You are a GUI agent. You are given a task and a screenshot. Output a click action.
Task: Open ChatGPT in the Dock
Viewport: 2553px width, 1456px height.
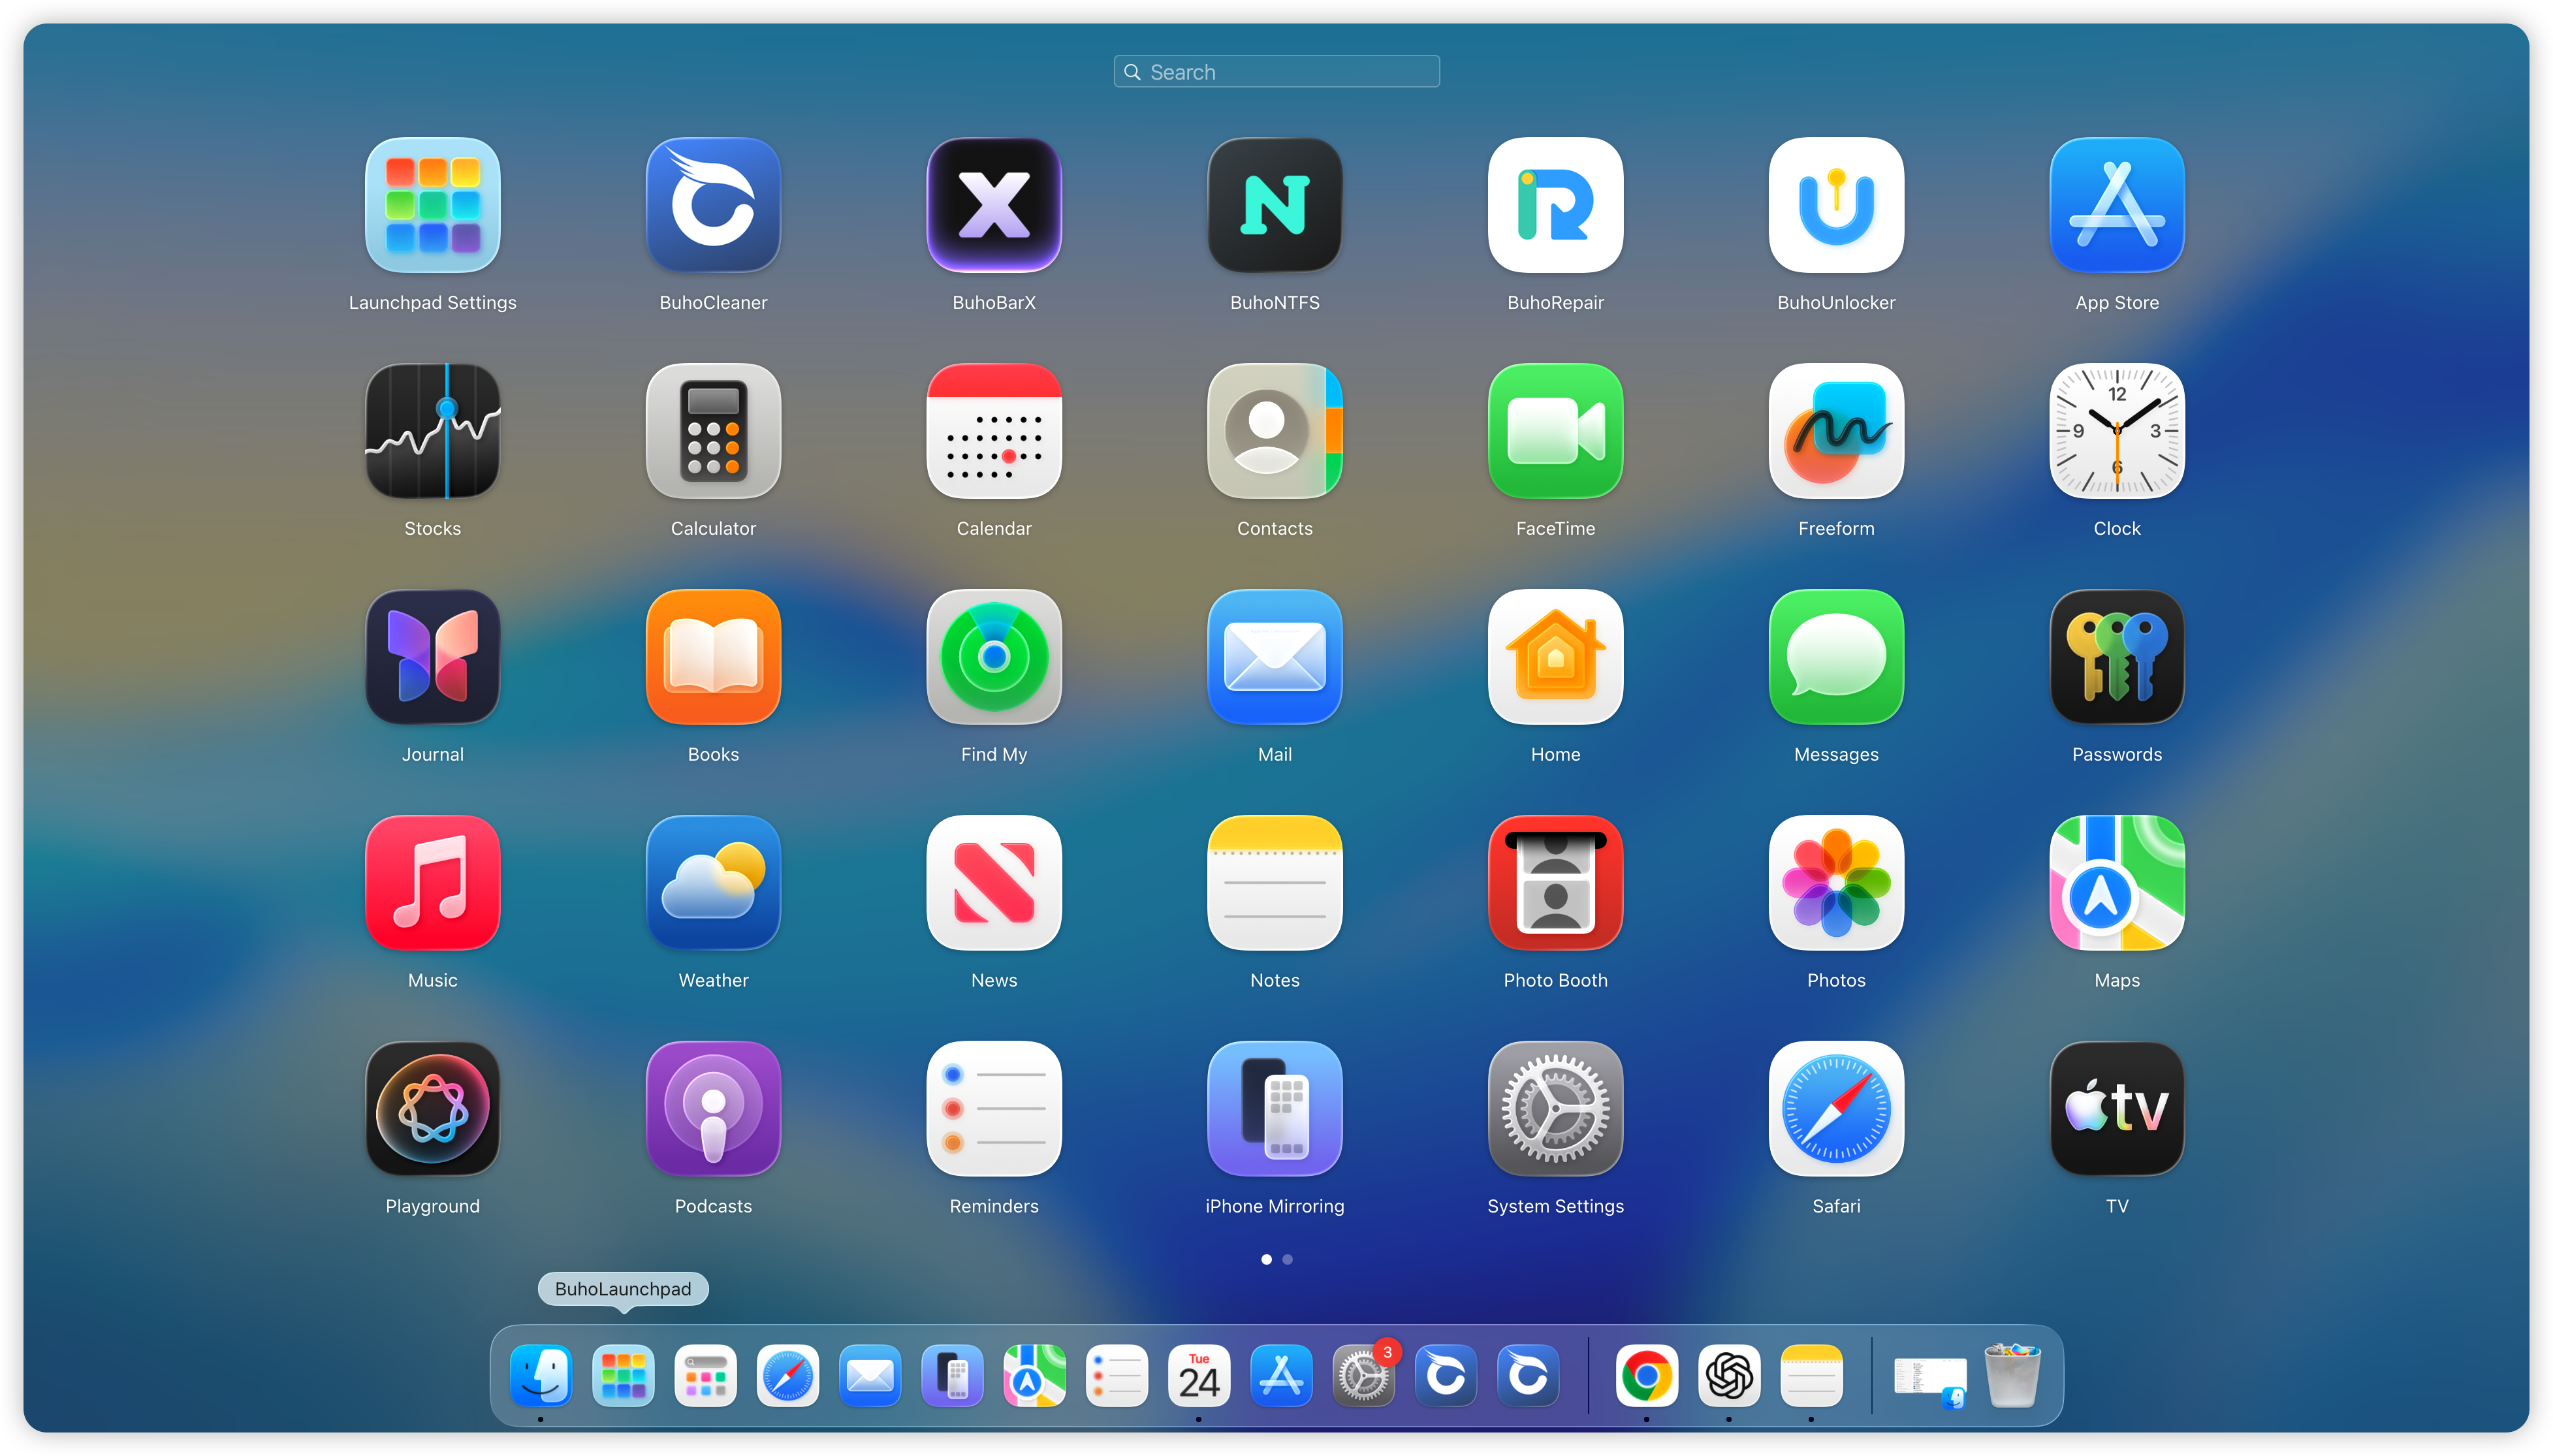click(x=1729, y=1377)
